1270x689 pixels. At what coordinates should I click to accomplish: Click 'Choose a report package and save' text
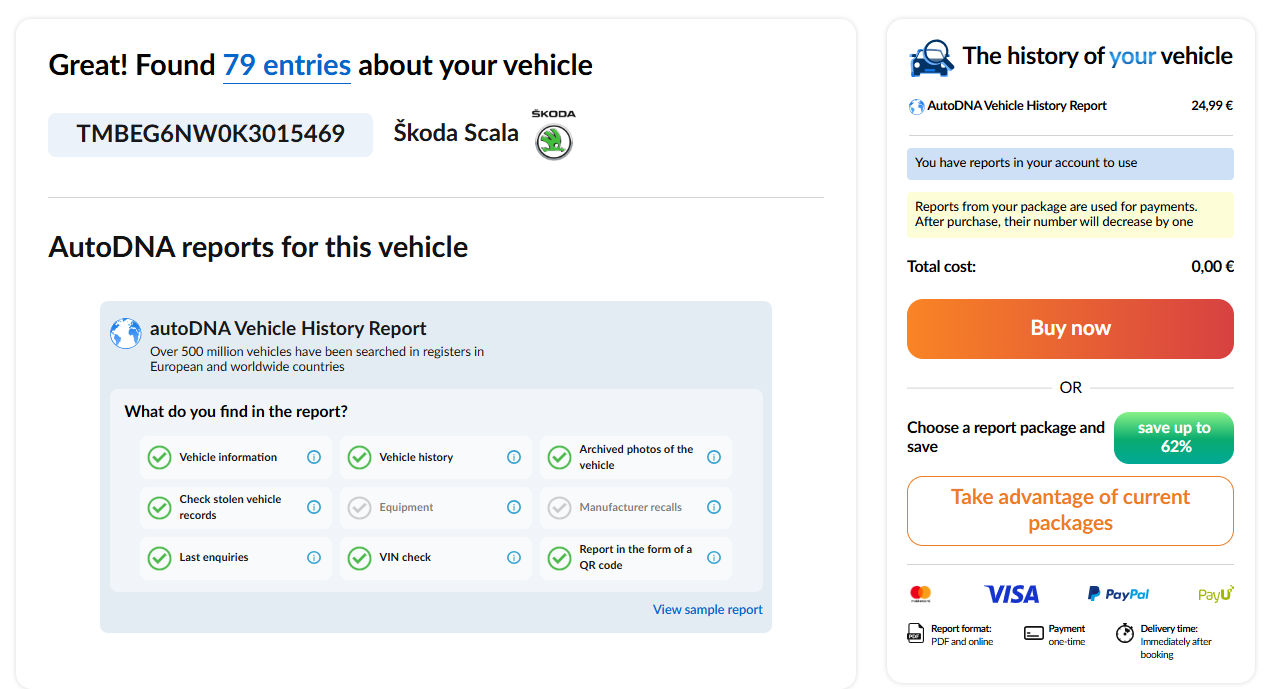[1006, 437]
